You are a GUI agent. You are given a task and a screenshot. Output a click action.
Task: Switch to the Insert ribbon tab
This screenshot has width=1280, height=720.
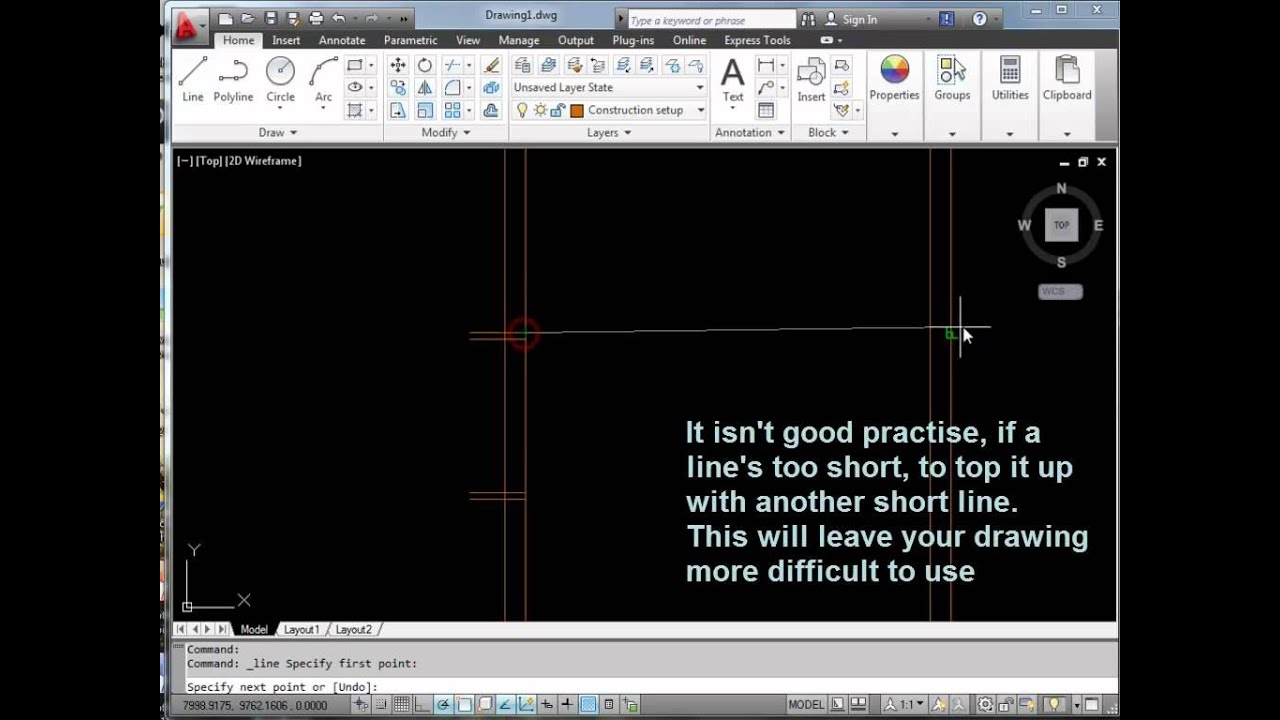click(x=286, y=40)
